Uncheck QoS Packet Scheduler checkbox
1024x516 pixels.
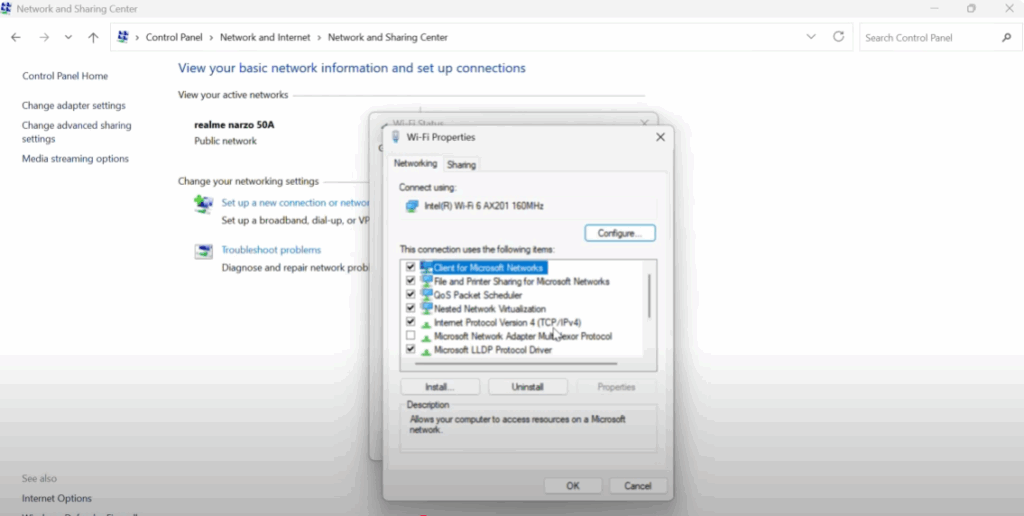(x=410, y=295)
